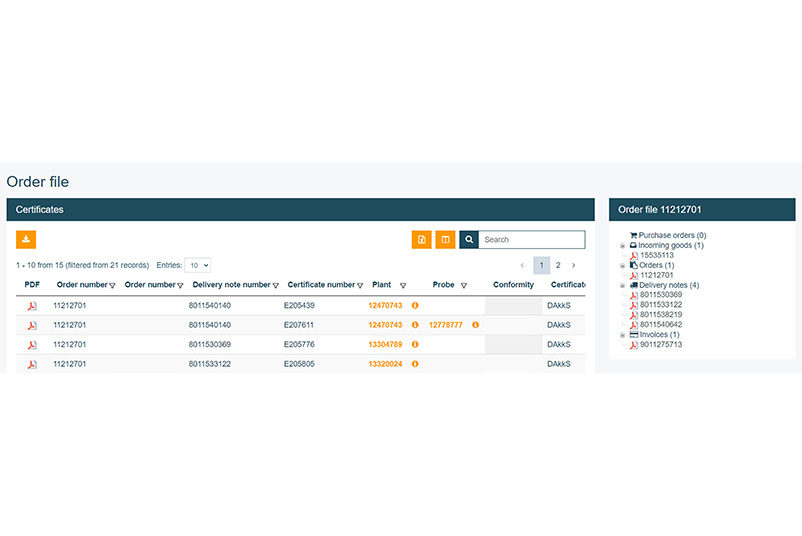Open PDF icon for certificate E205776

pyautogui.click(x=32, y=345)
